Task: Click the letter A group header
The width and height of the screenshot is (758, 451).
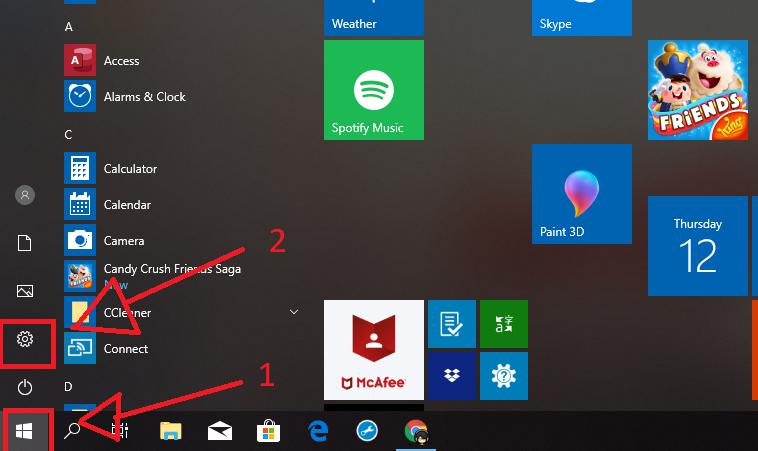Action: tap(69, 27)
